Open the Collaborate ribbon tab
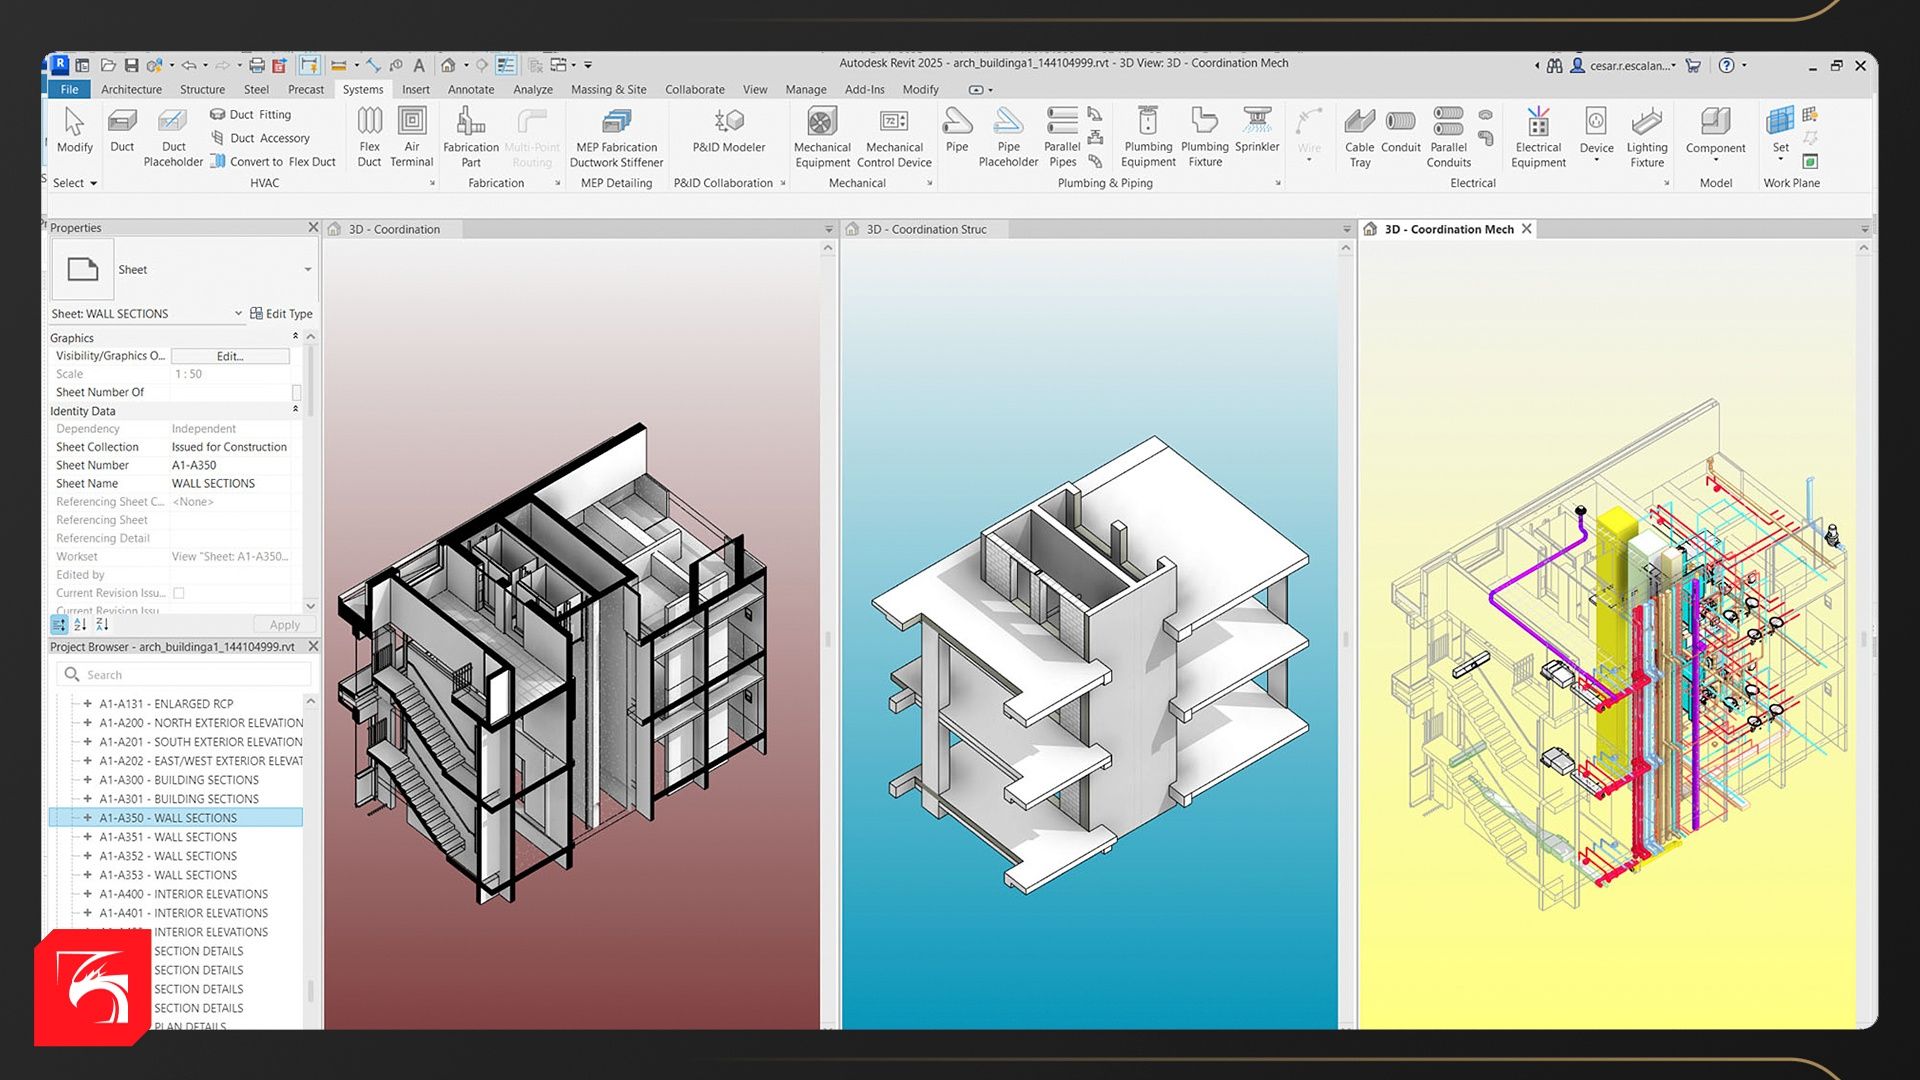 coord(694,90)
